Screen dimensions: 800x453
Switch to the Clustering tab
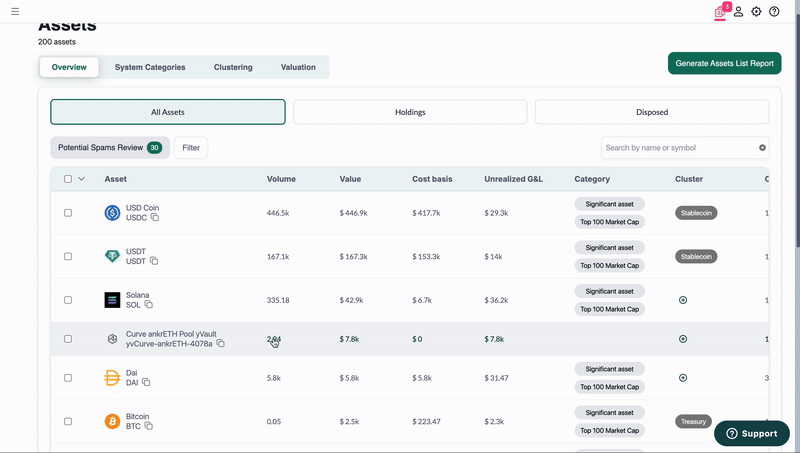233,67
